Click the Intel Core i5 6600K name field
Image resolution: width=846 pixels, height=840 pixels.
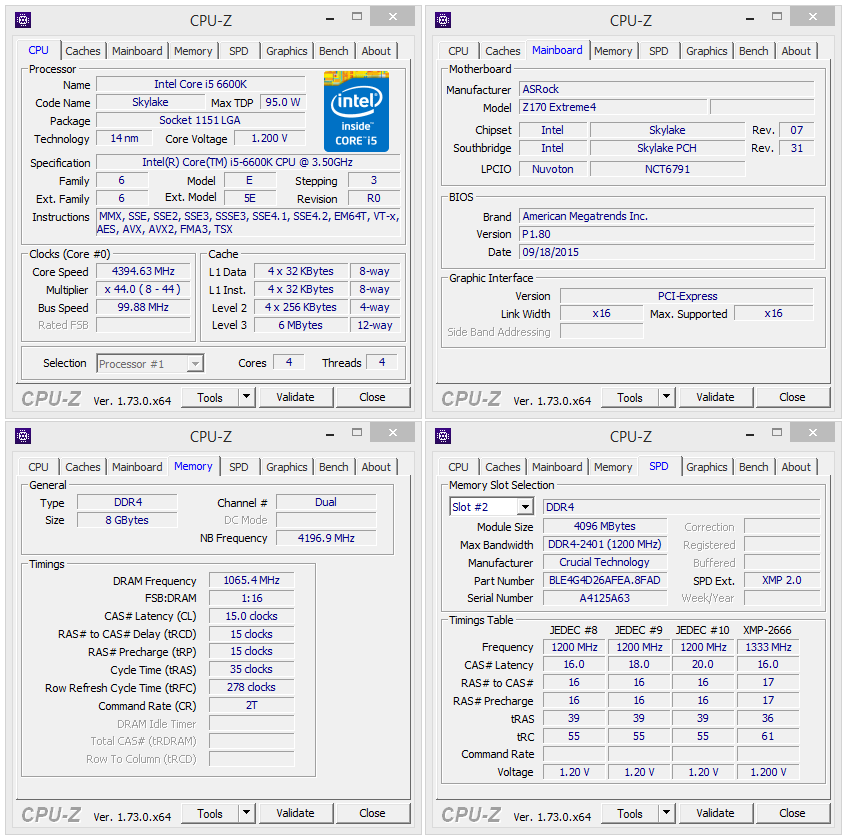(x=200, y=84)
